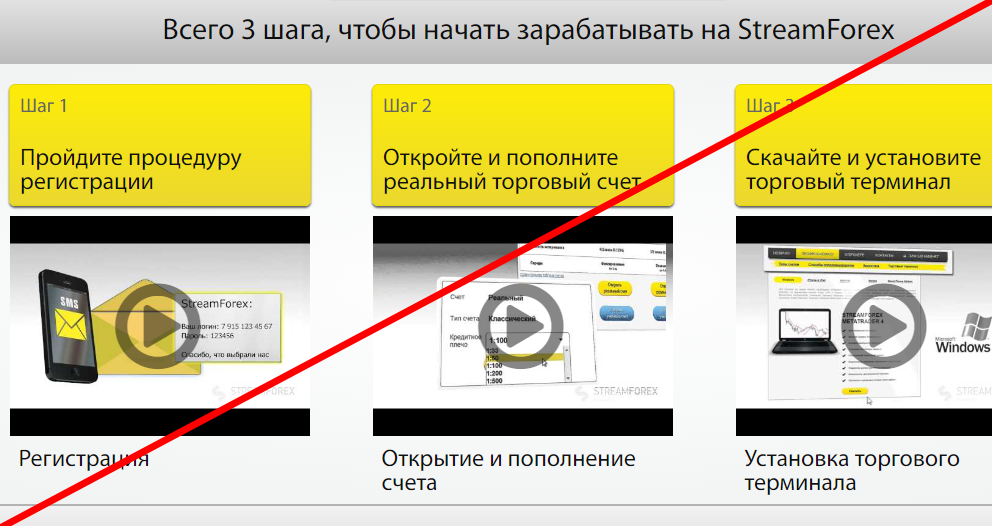Play the Открытие и пополнение счета video
992x526 pixels.
pos(520,327)
